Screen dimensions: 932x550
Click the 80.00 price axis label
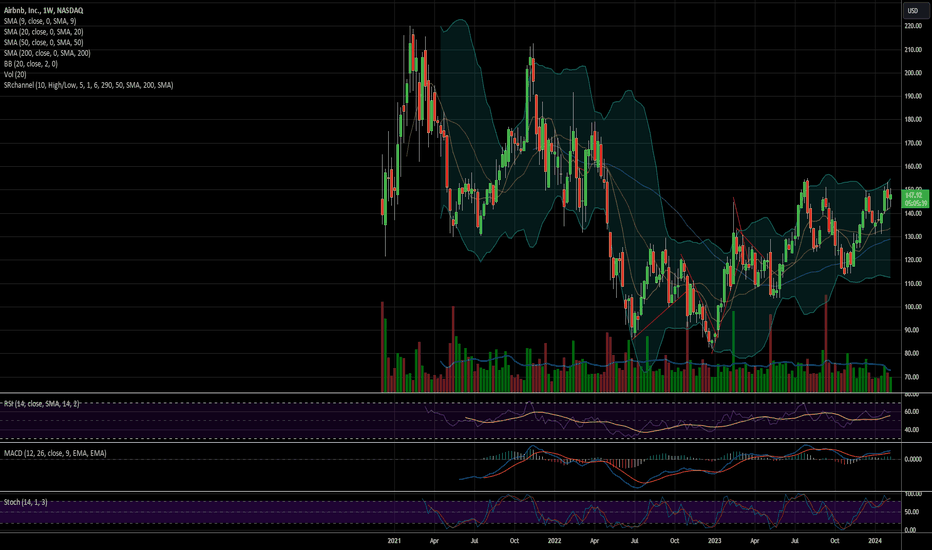pos(914,353)
